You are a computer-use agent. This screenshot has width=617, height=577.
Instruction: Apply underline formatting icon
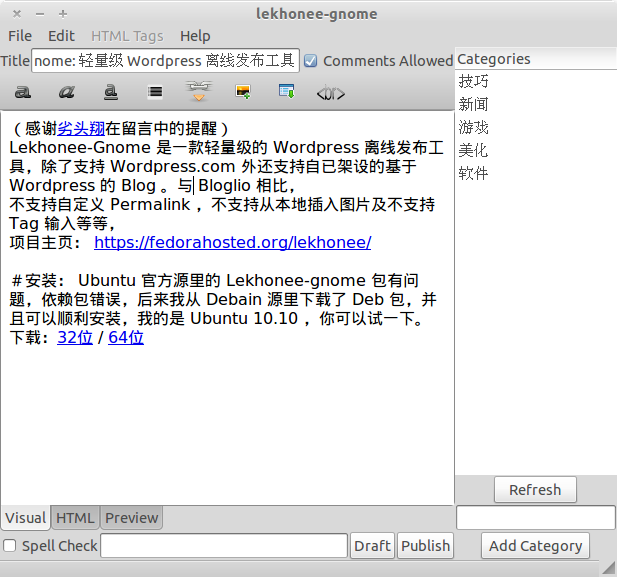[111, 92]
